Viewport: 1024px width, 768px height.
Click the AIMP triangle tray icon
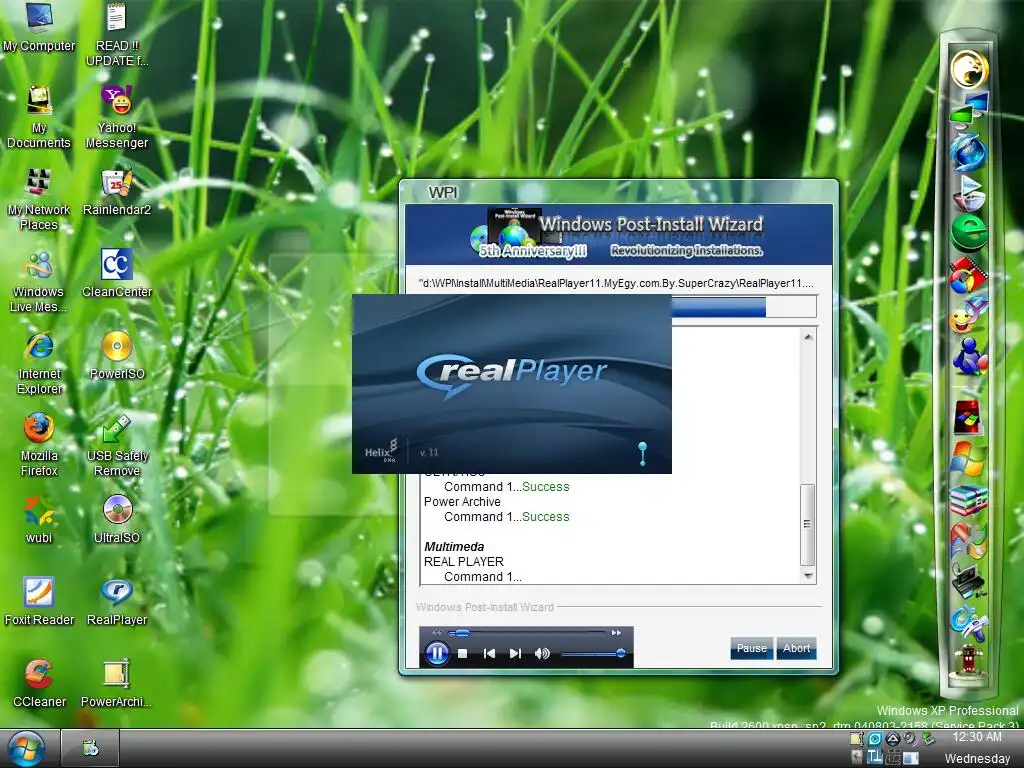pyautogui.click(x=892, y=739)
